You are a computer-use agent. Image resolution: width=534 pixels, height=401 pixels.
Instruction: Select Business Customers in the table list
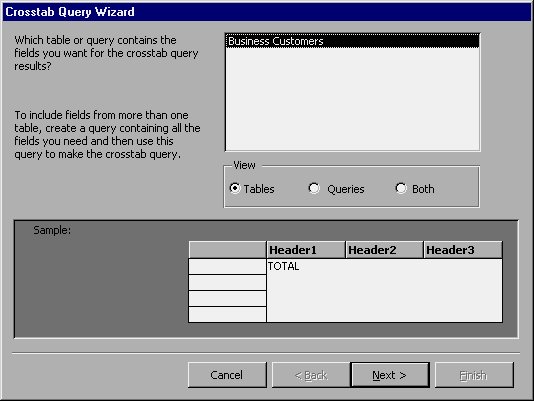coord(352,41)
